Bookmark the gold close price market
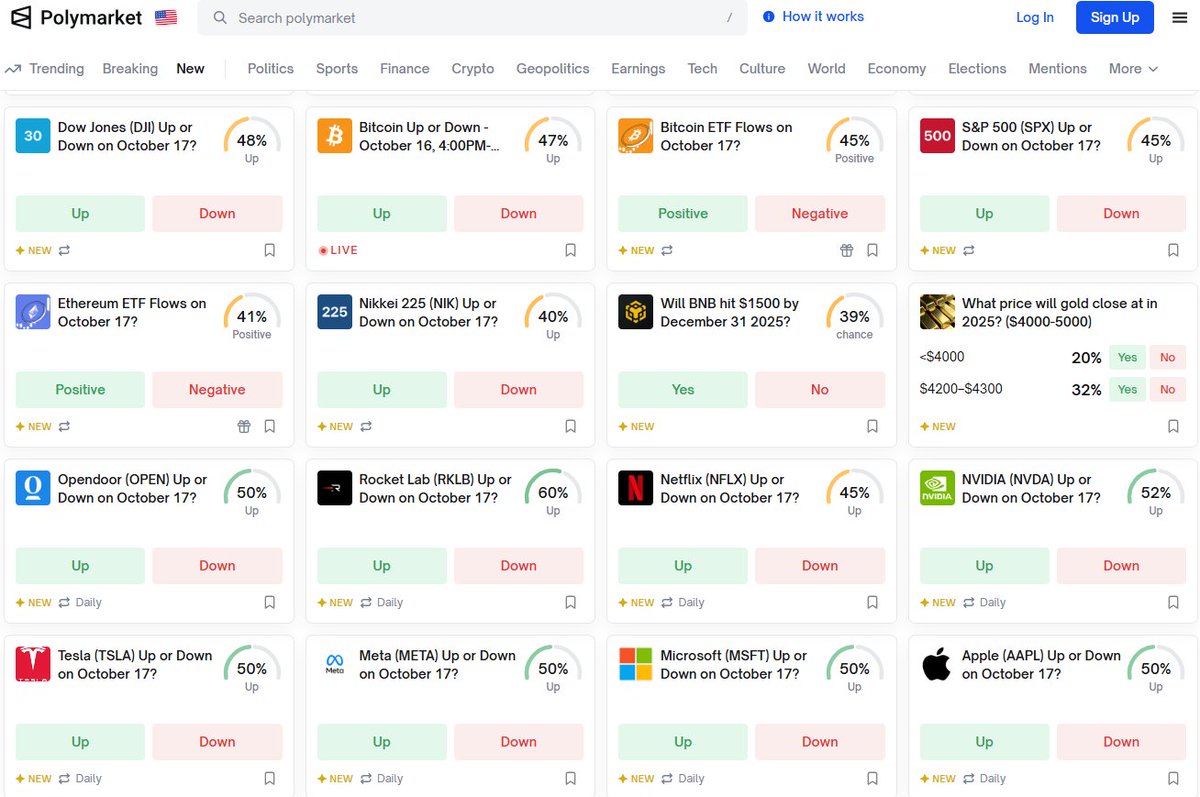The height and width of the screenshot is (797, 1200). [x=1173, y=426]
